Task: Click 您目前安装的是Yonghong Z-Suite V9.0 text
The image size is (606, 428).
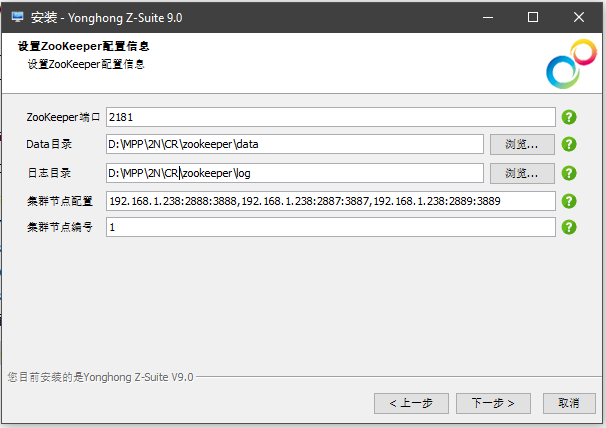Action: click(100, 377)
